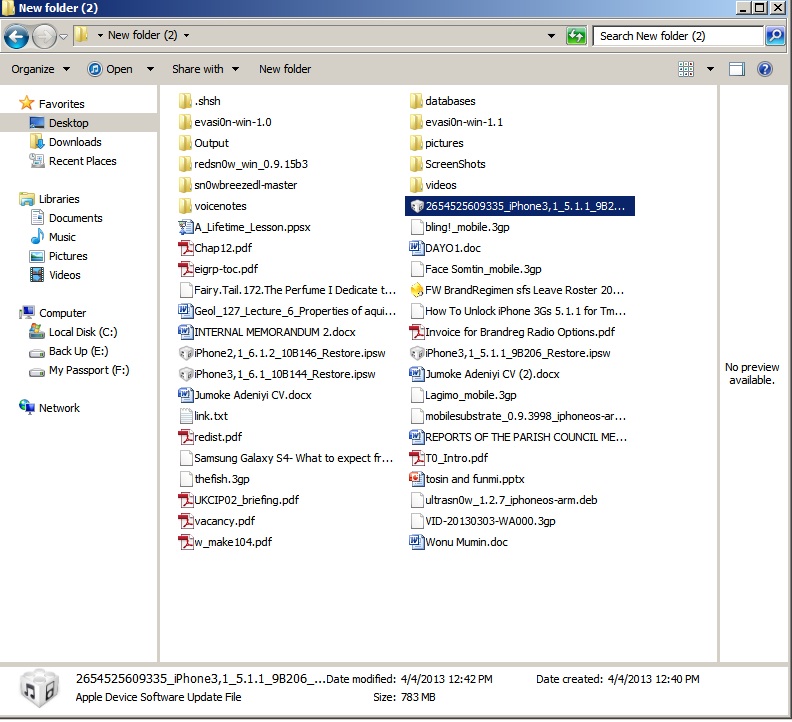This screenshot has width=792, height=722.
Task: Select A_Lifetime_Lesson.ppsx file icon
Action: tap(185, 227)
